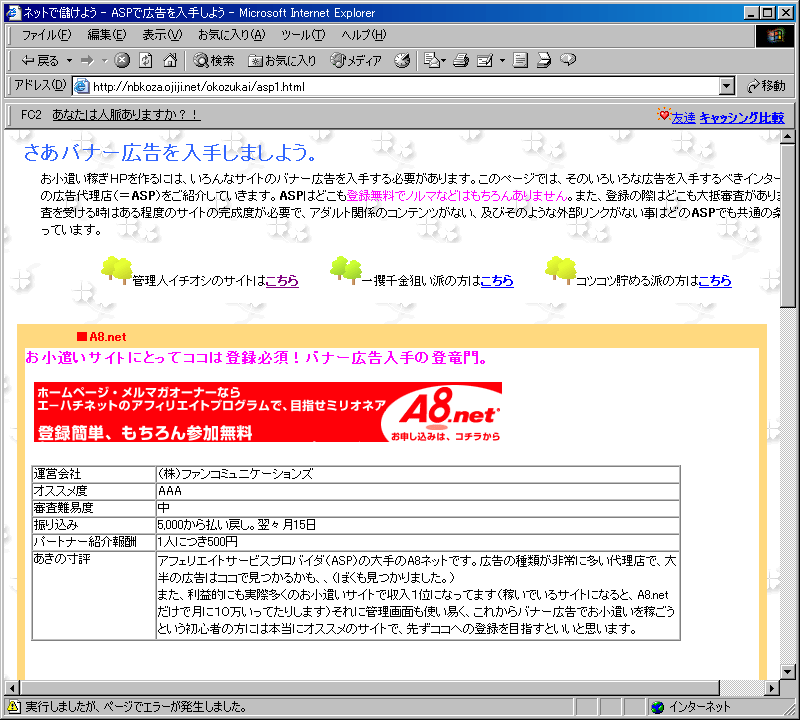Viewport: 800px width, 720px height.
Task: Click the AAA rating cell
Action: click(x=418, y=491)
